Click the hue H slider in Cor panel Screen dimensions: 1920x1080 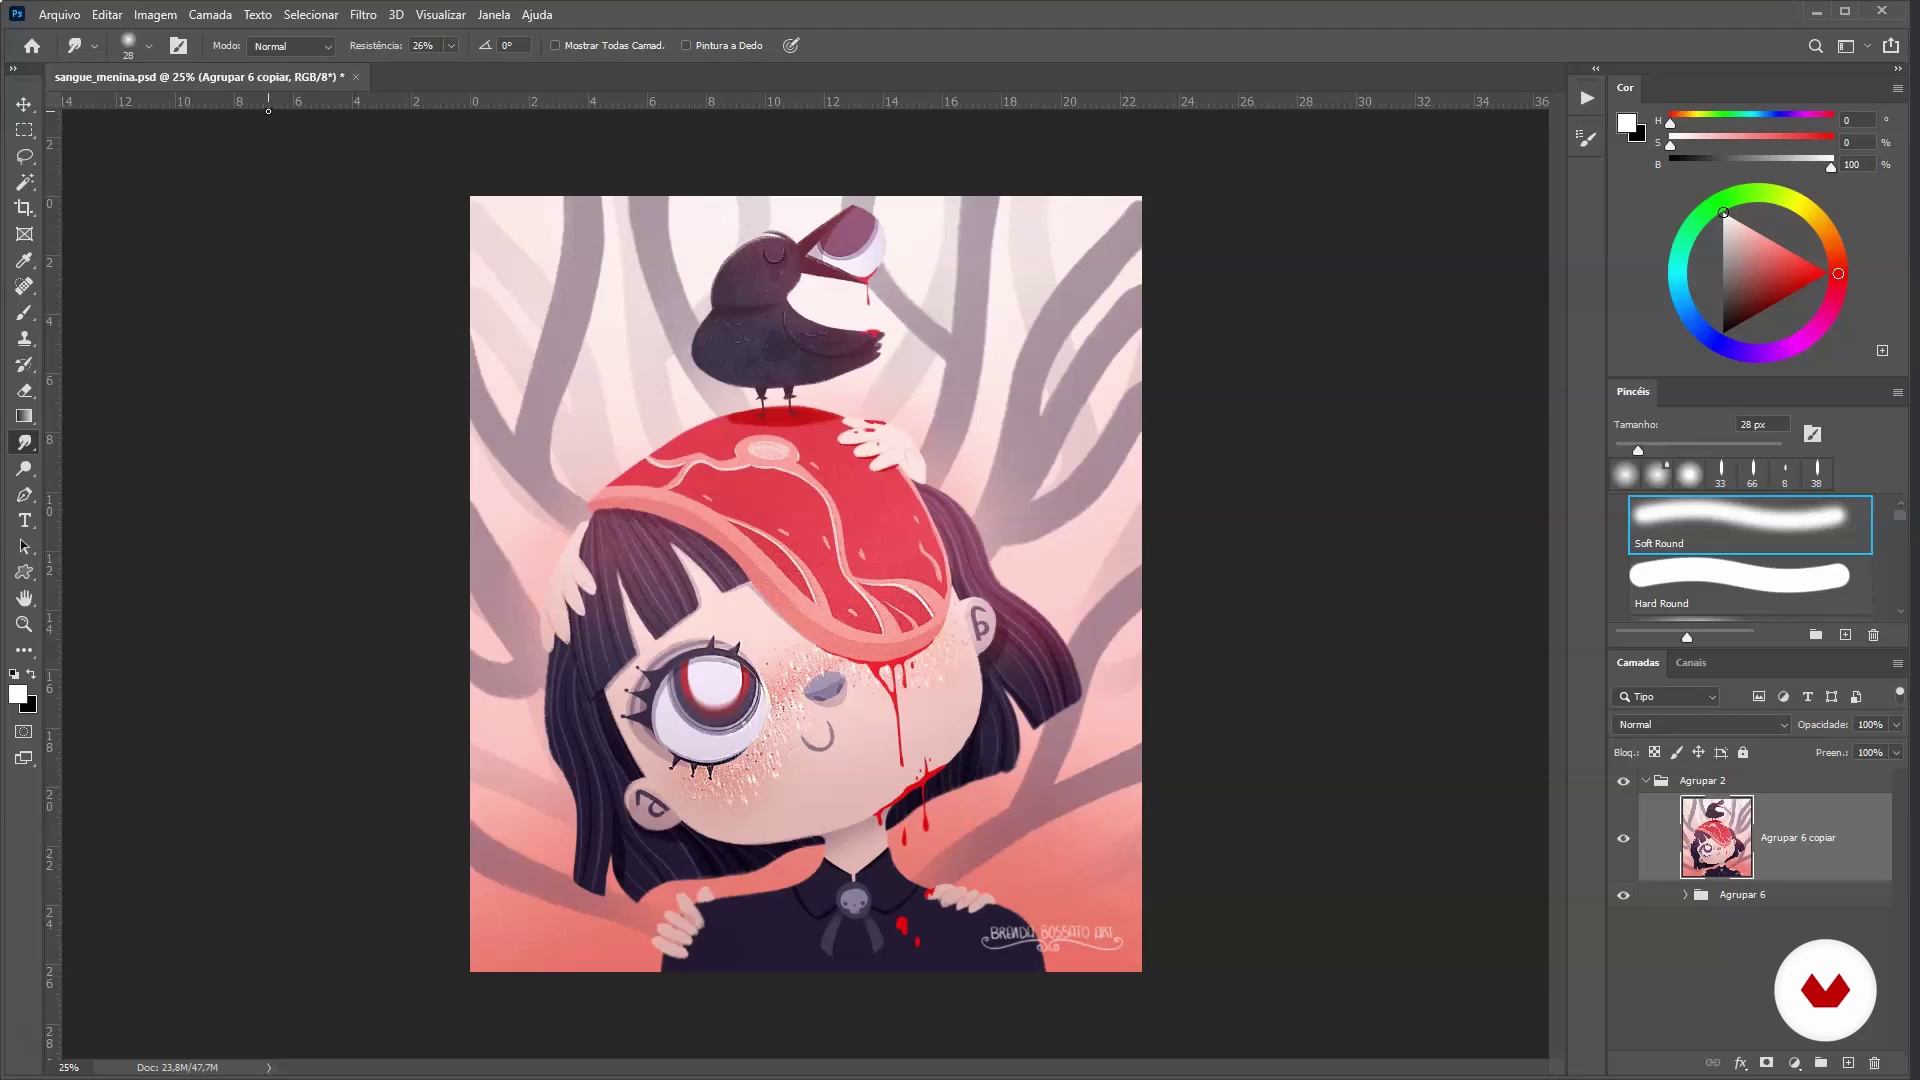pyautogui.click(x=1750, y=117)
